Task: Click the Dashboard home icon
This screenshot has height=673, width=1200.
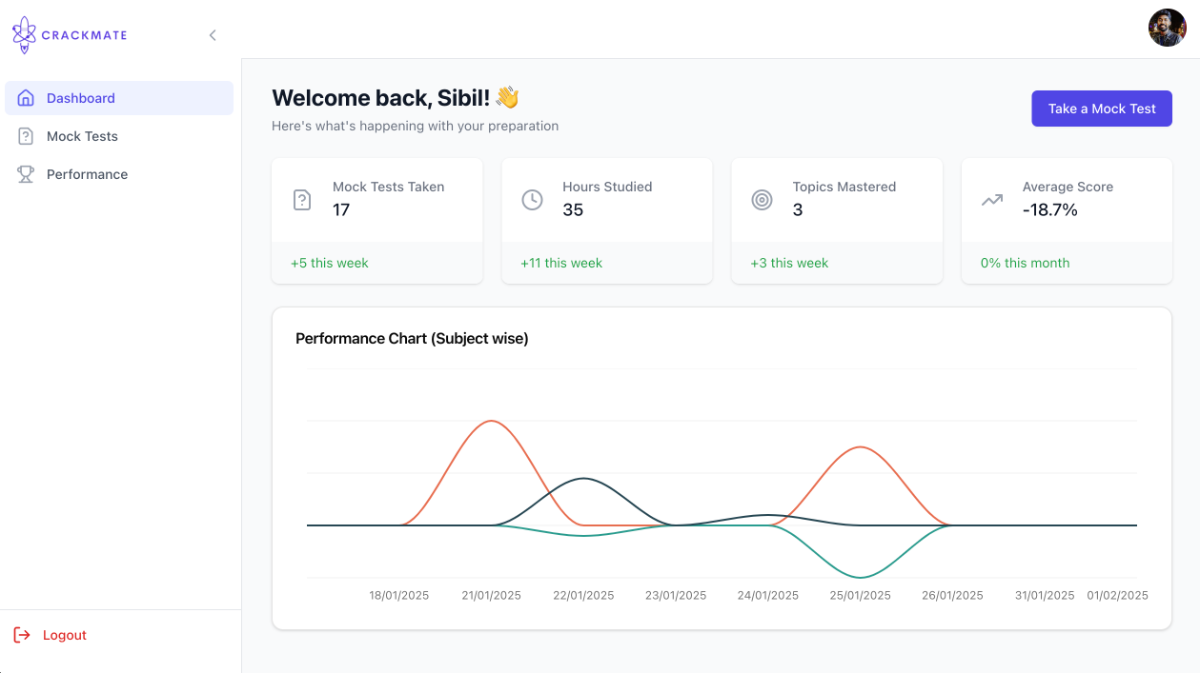Action: point(26,98)
